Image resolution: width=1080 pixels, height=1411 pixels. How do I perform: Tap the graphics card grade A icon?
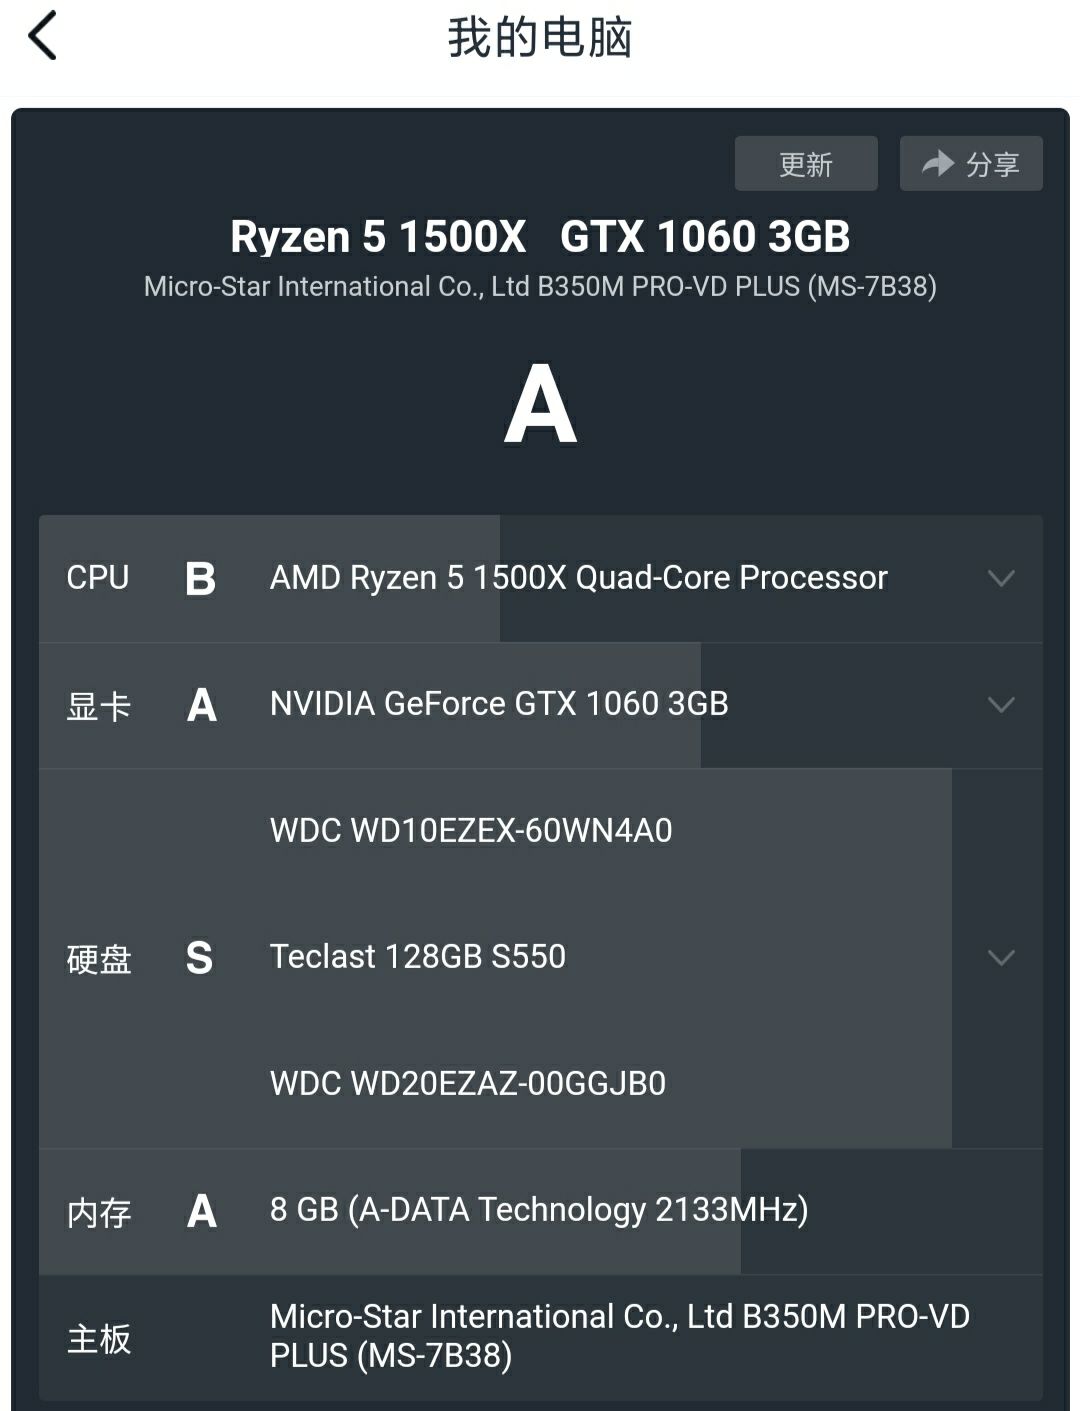(201, 705)
